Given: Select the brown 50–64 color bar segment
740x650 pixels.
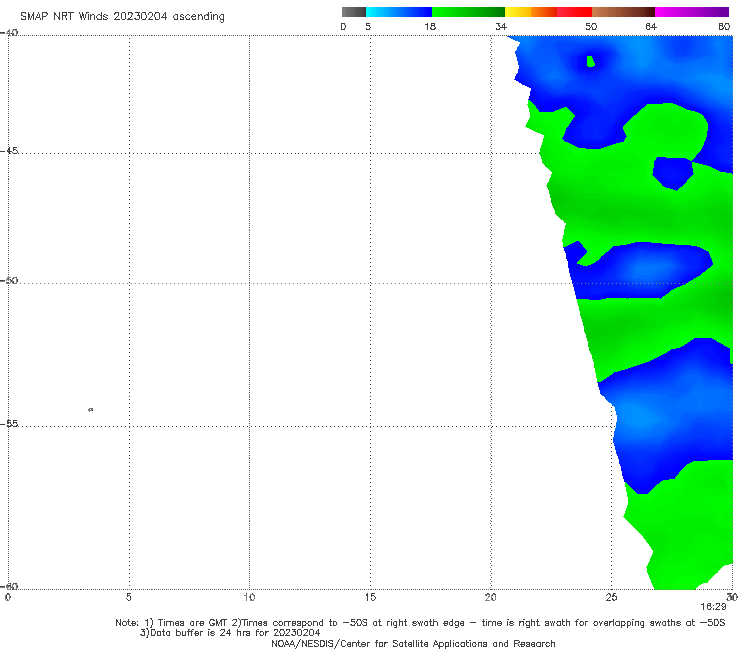Looking at the screenshot, I should click(623, 12).
